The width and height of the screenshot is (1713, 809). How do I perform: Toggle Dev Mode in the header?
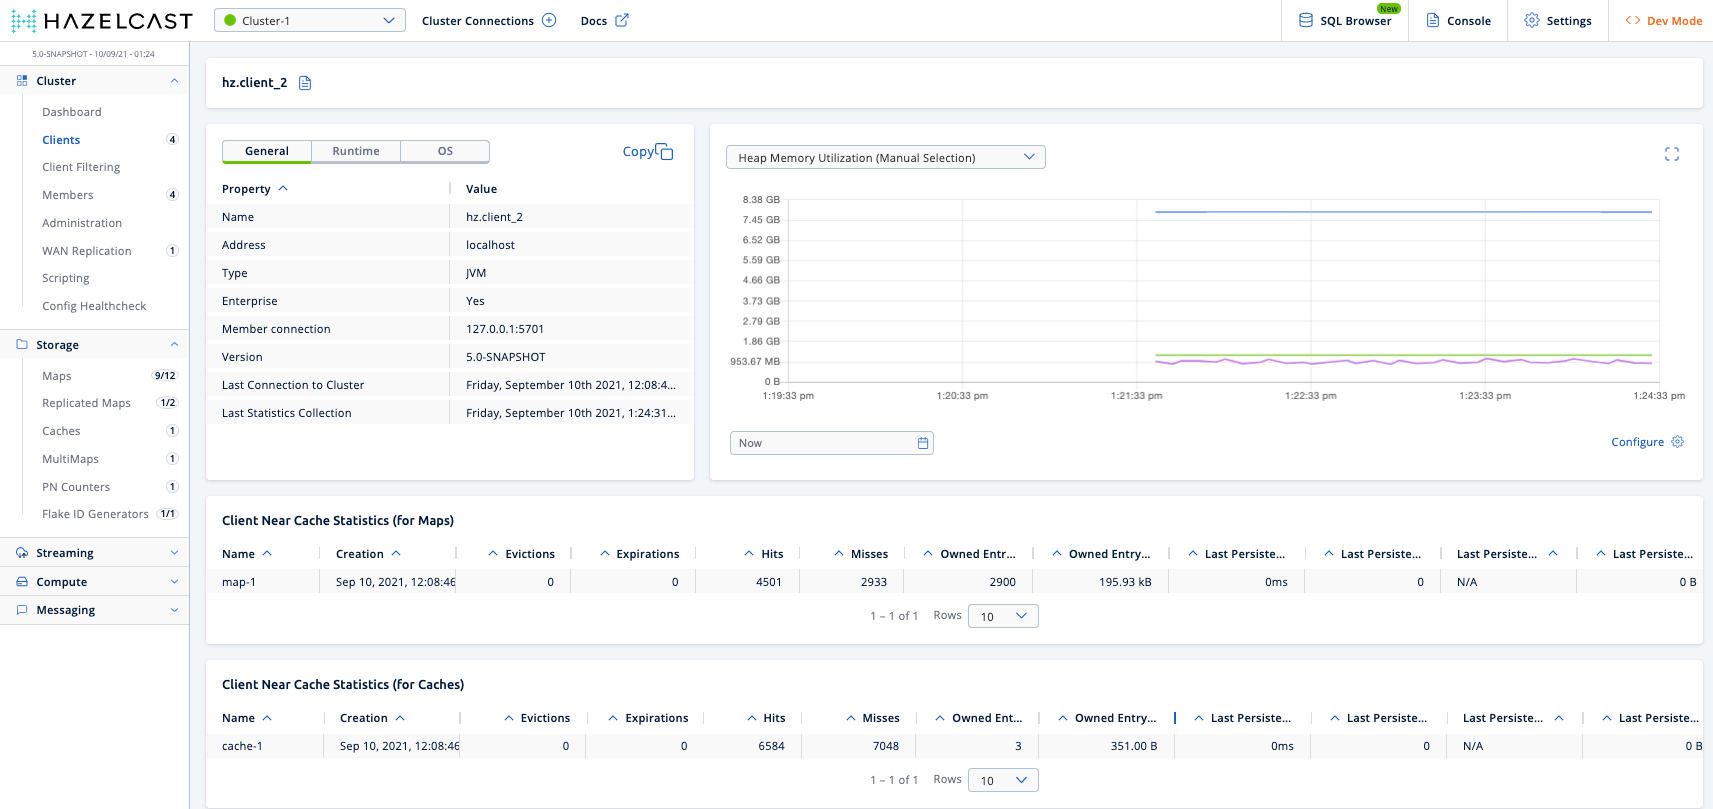[x=1663, y=21]
